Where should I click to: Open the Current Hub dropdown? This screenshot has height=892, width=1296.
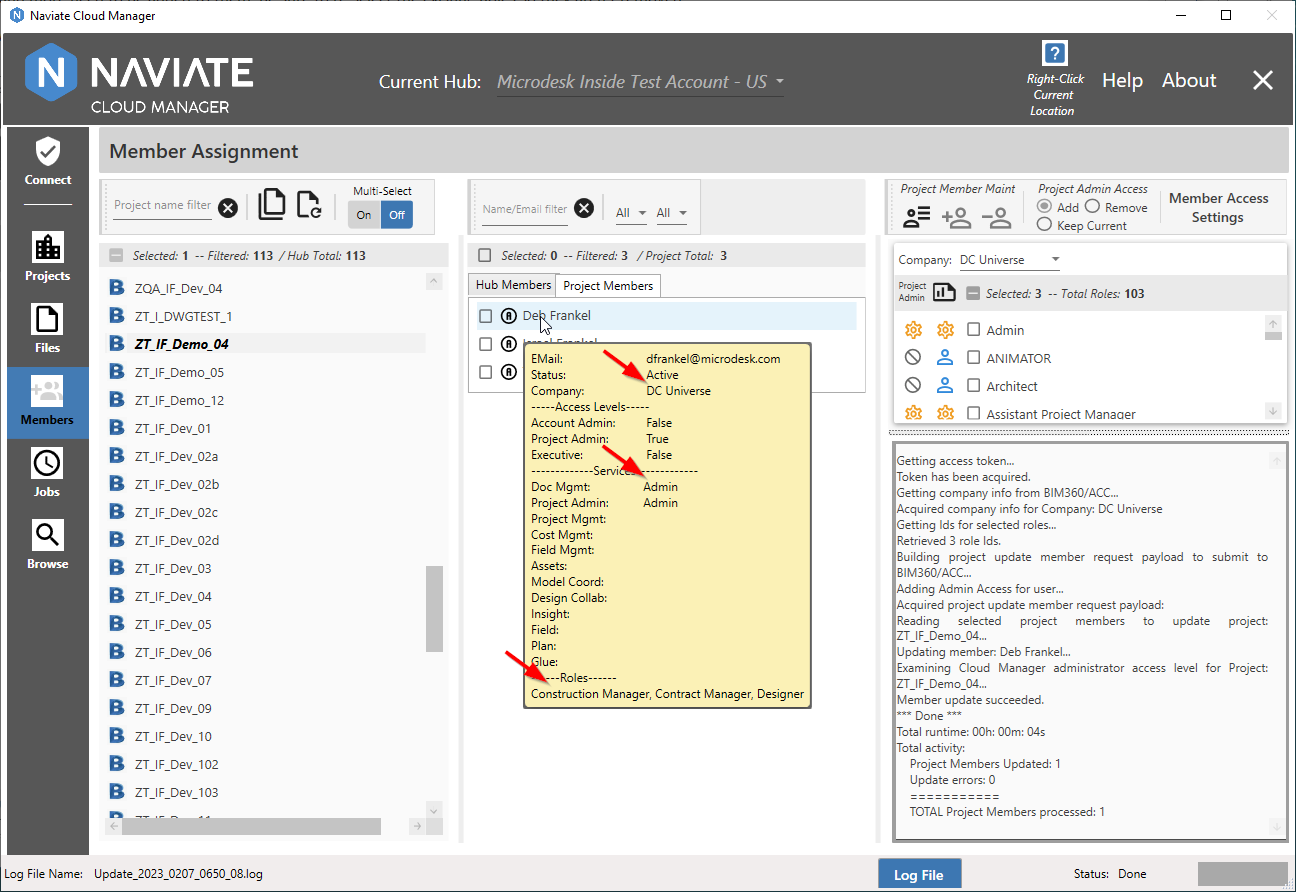click(640, 82)
